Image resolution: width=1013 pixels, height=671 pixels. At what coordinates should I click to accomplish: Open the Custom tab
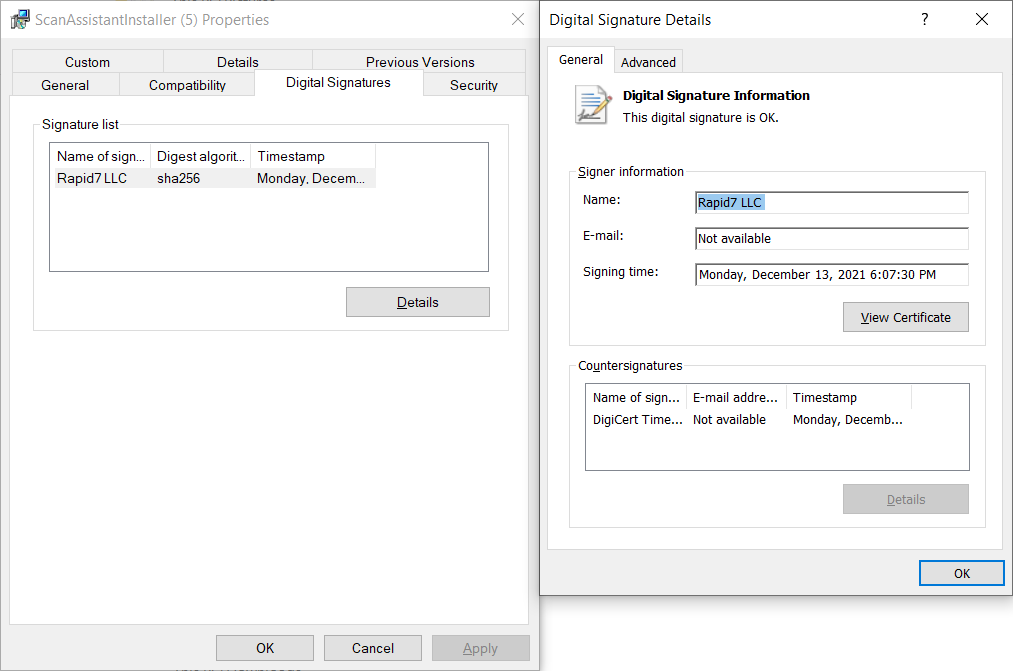88,62
